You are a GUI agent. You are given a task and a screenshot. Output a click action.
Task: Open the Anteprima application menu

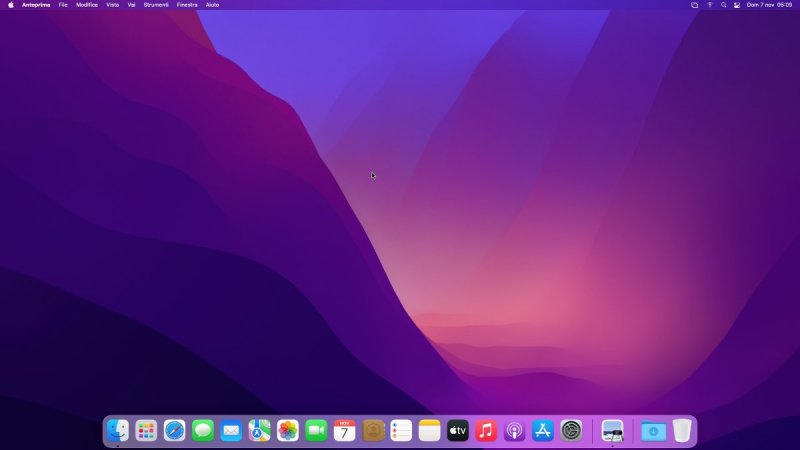pyautogui.click(x=36, y=5)
